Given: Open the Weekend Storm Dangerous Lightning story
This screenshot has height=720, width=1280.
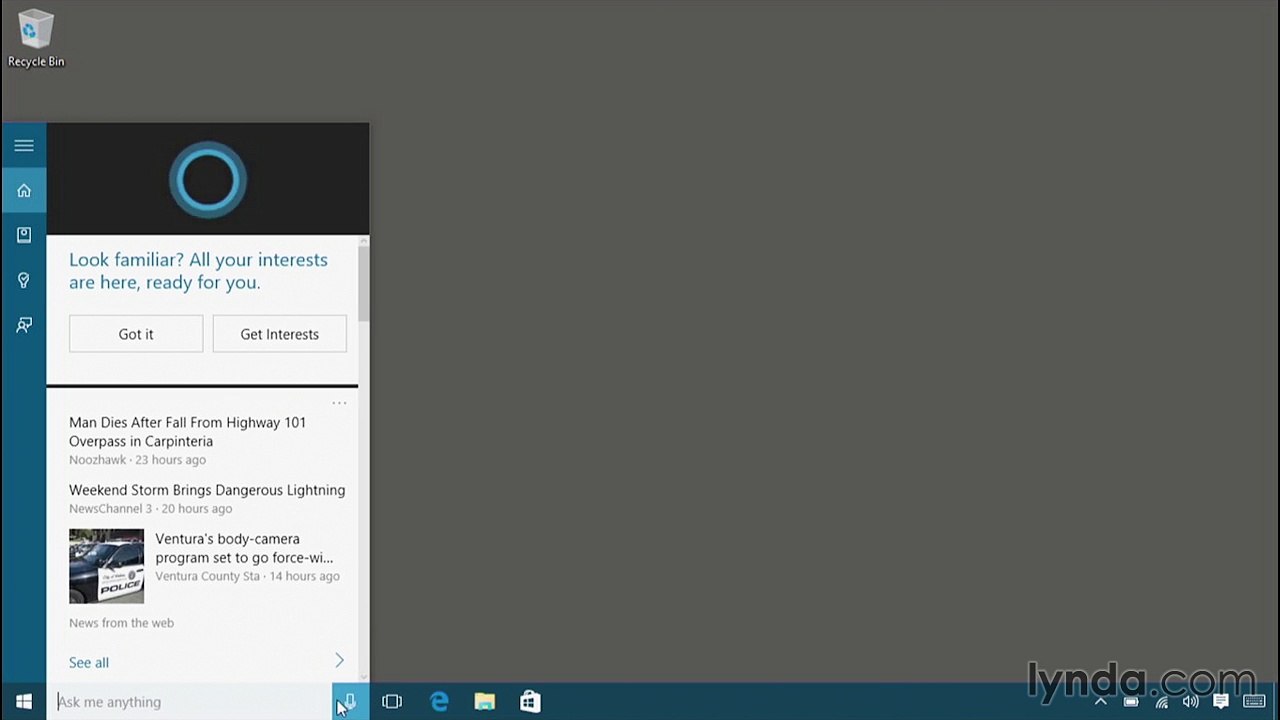Looking at the screenshot, I should (x=207, y=490).
